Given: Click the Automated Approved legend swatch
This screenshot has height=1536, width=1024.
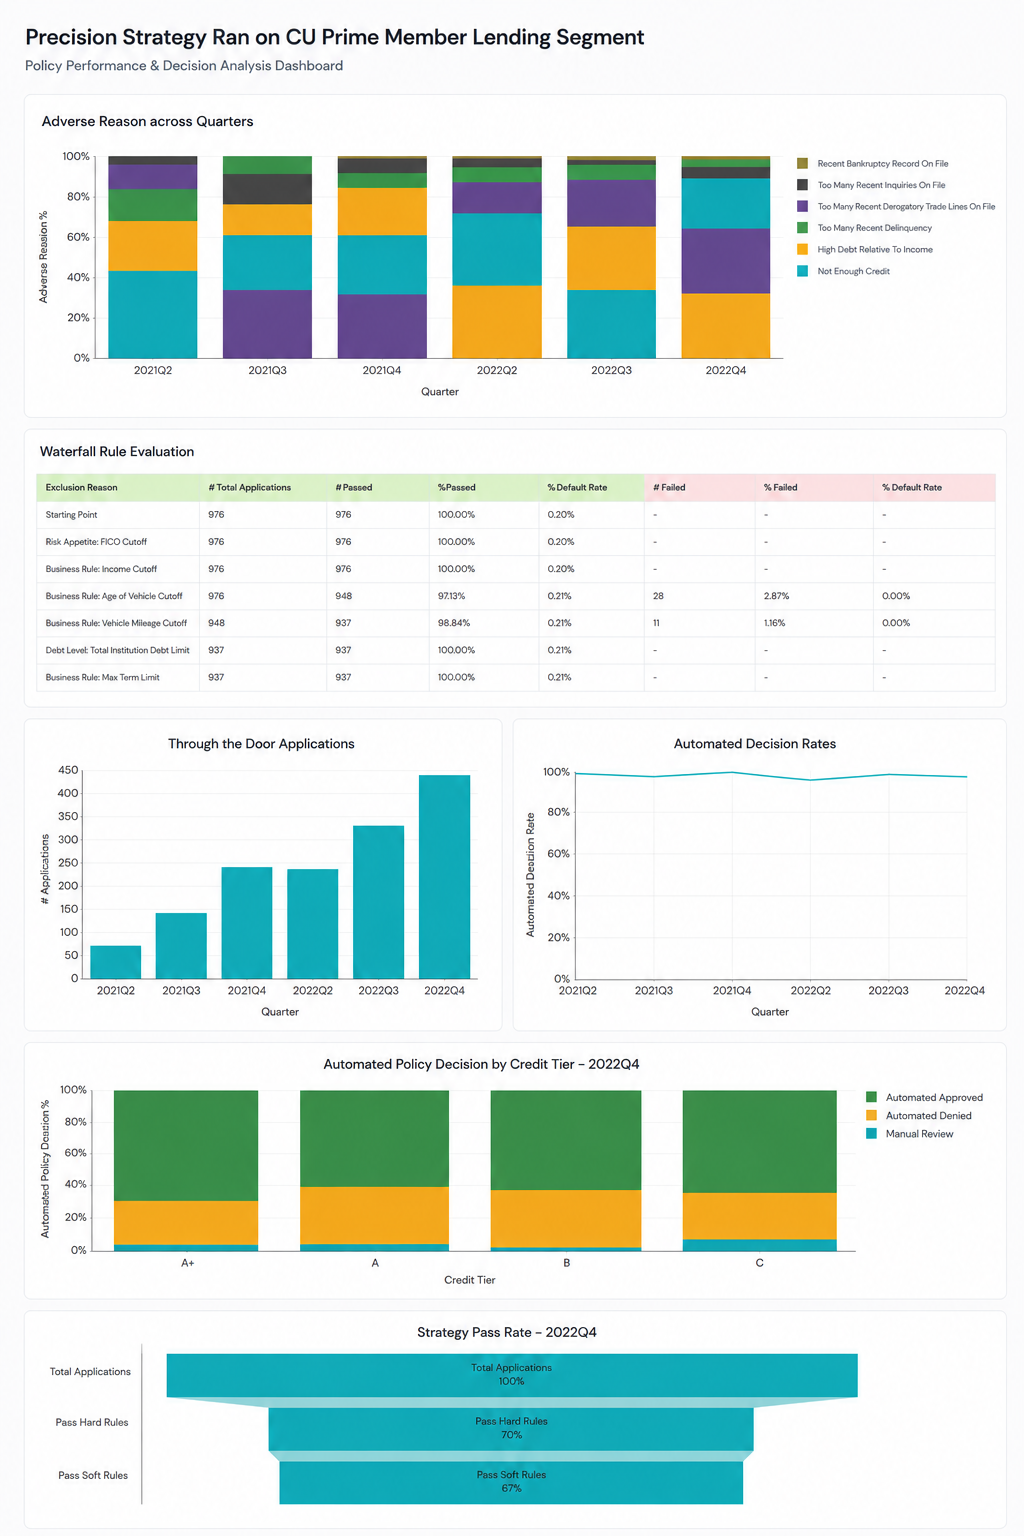Looking at the screenshot, I should (871, 1097).
